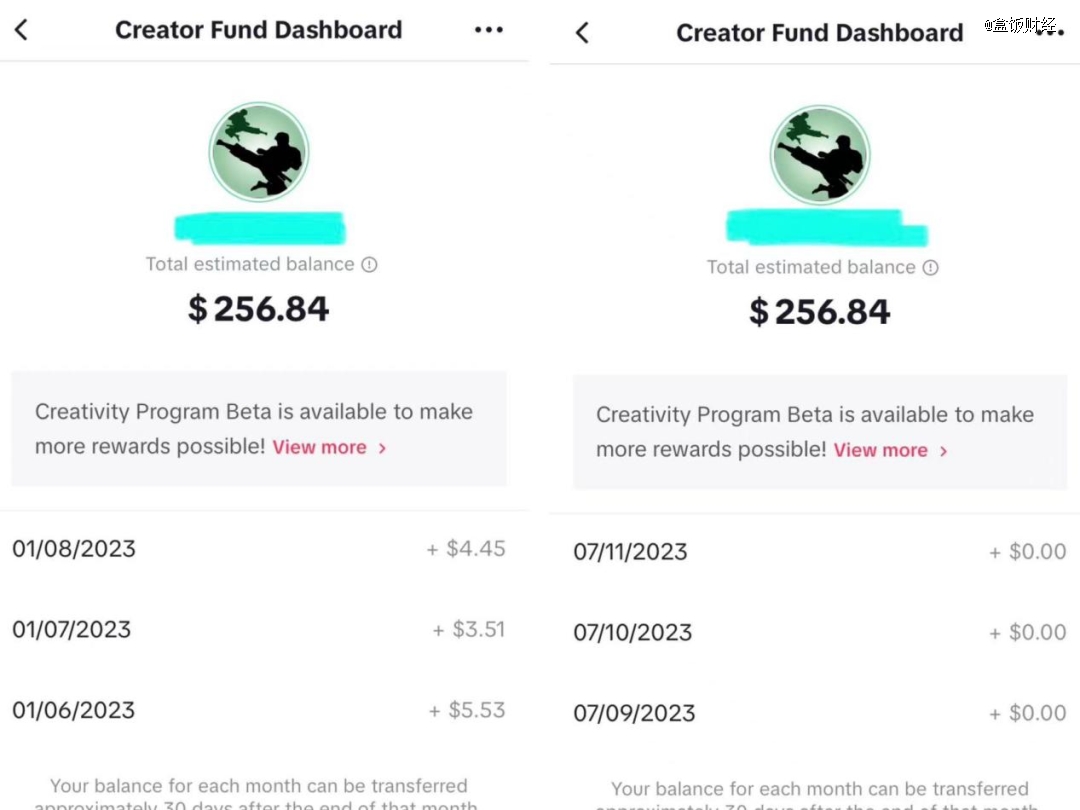This screenshot has width=1080, height=810.
Task: Select the 07/11/2023 earnings row
Action: click(x=820, y=552)
